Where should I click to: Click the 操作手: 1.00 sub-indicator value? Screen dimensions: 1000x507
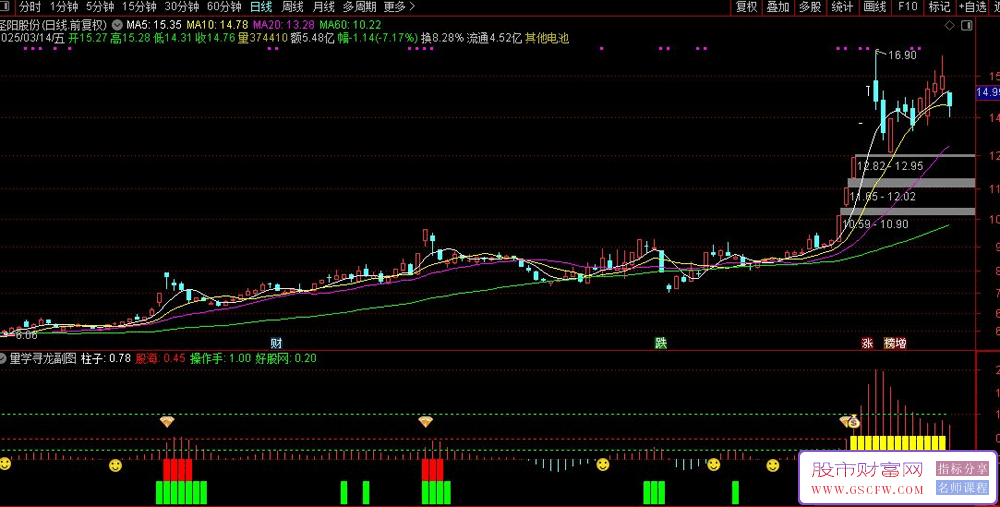point(221,358)
